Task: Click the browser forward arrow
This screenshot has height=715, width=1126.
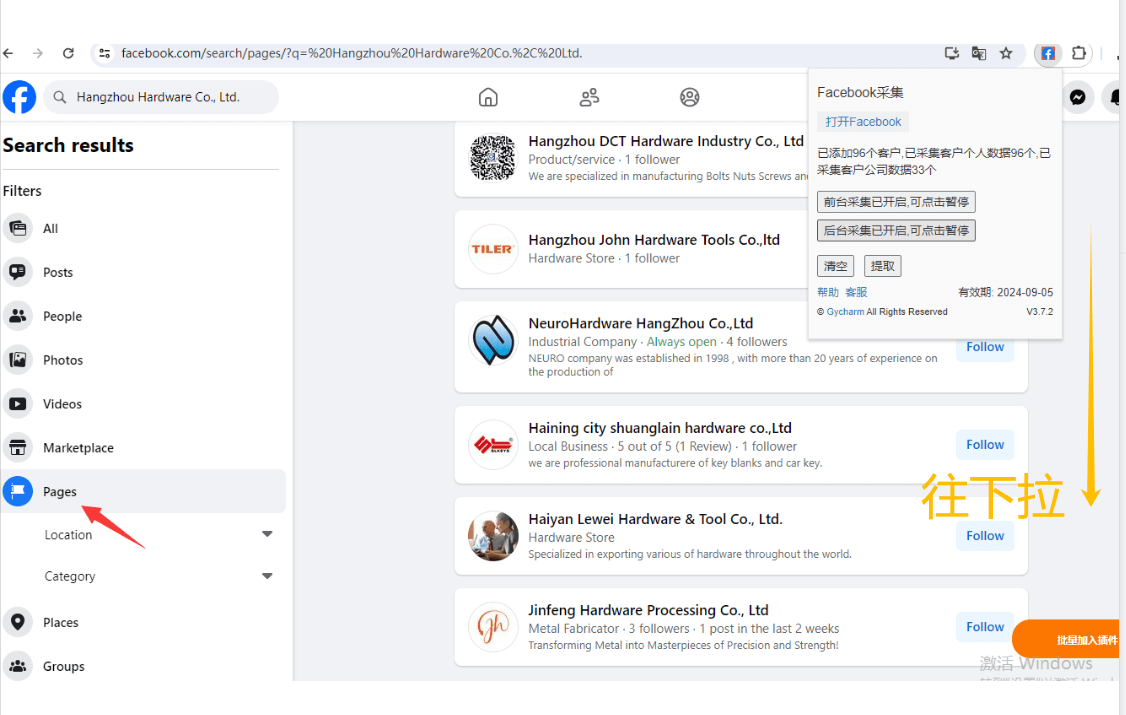Action: coord(38,53)
